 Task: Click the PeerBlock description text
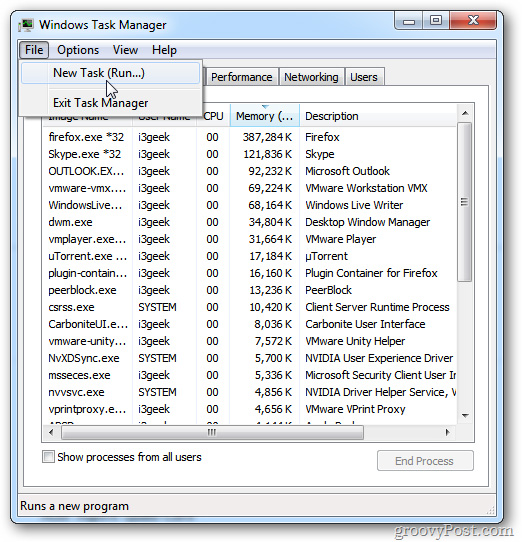coord(328,290)
